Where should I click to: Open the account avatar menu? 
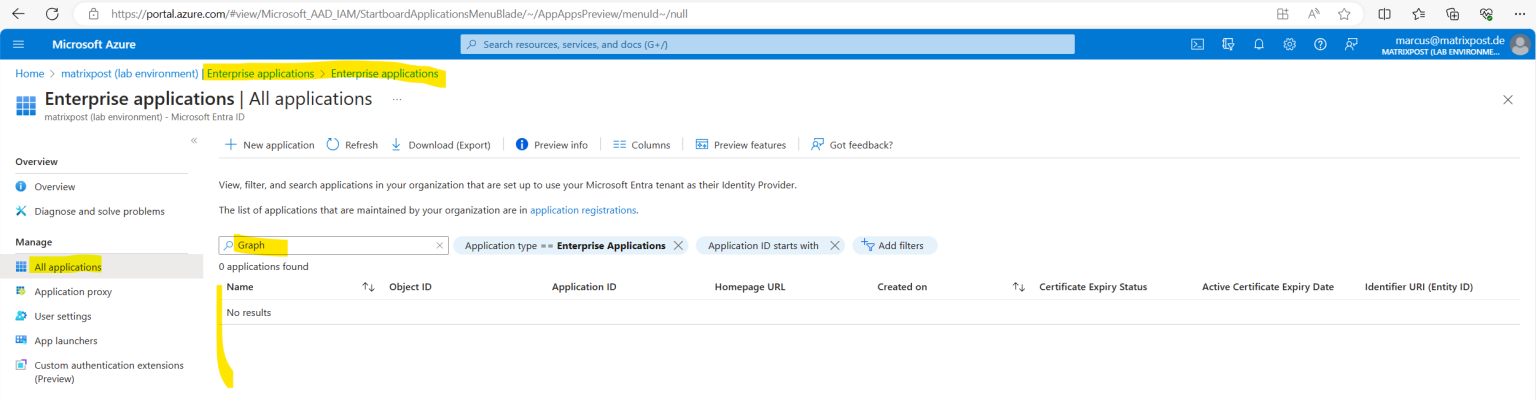click(x=1520, y=44)
